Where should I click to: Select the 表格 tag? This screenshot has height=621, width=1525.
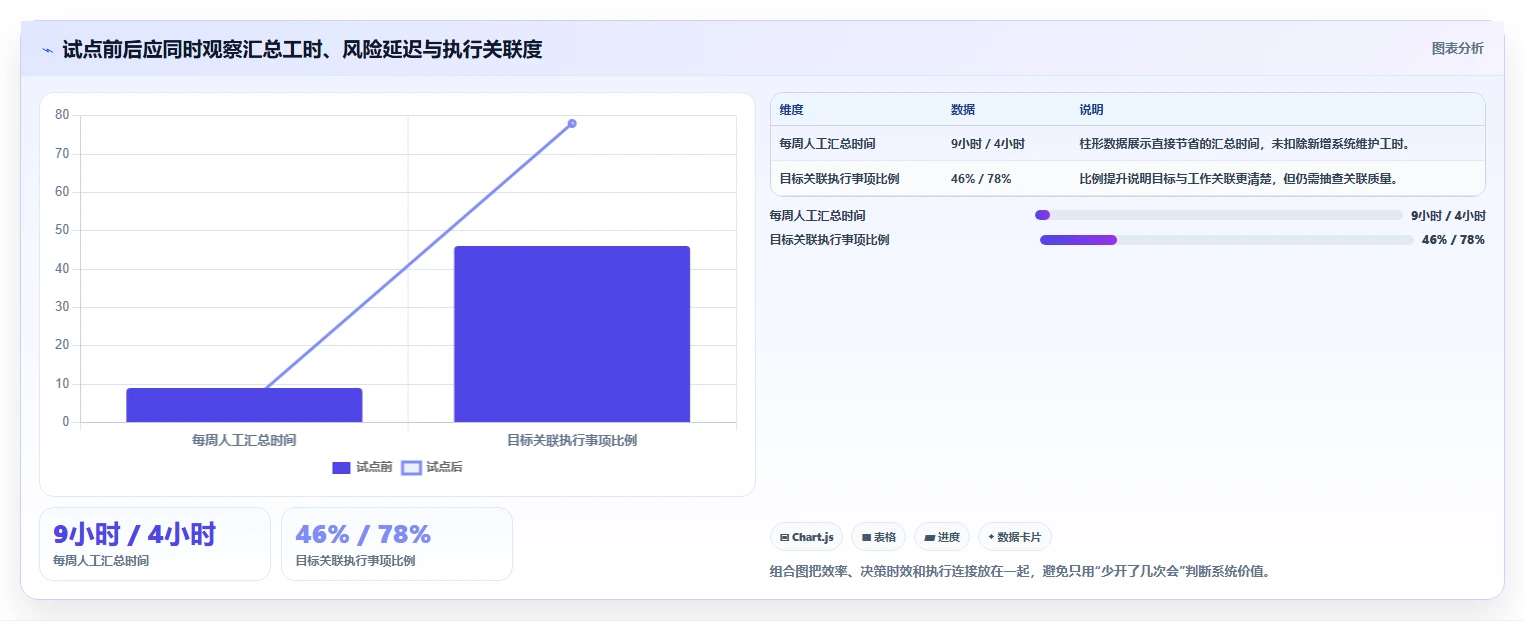point(878,537)
